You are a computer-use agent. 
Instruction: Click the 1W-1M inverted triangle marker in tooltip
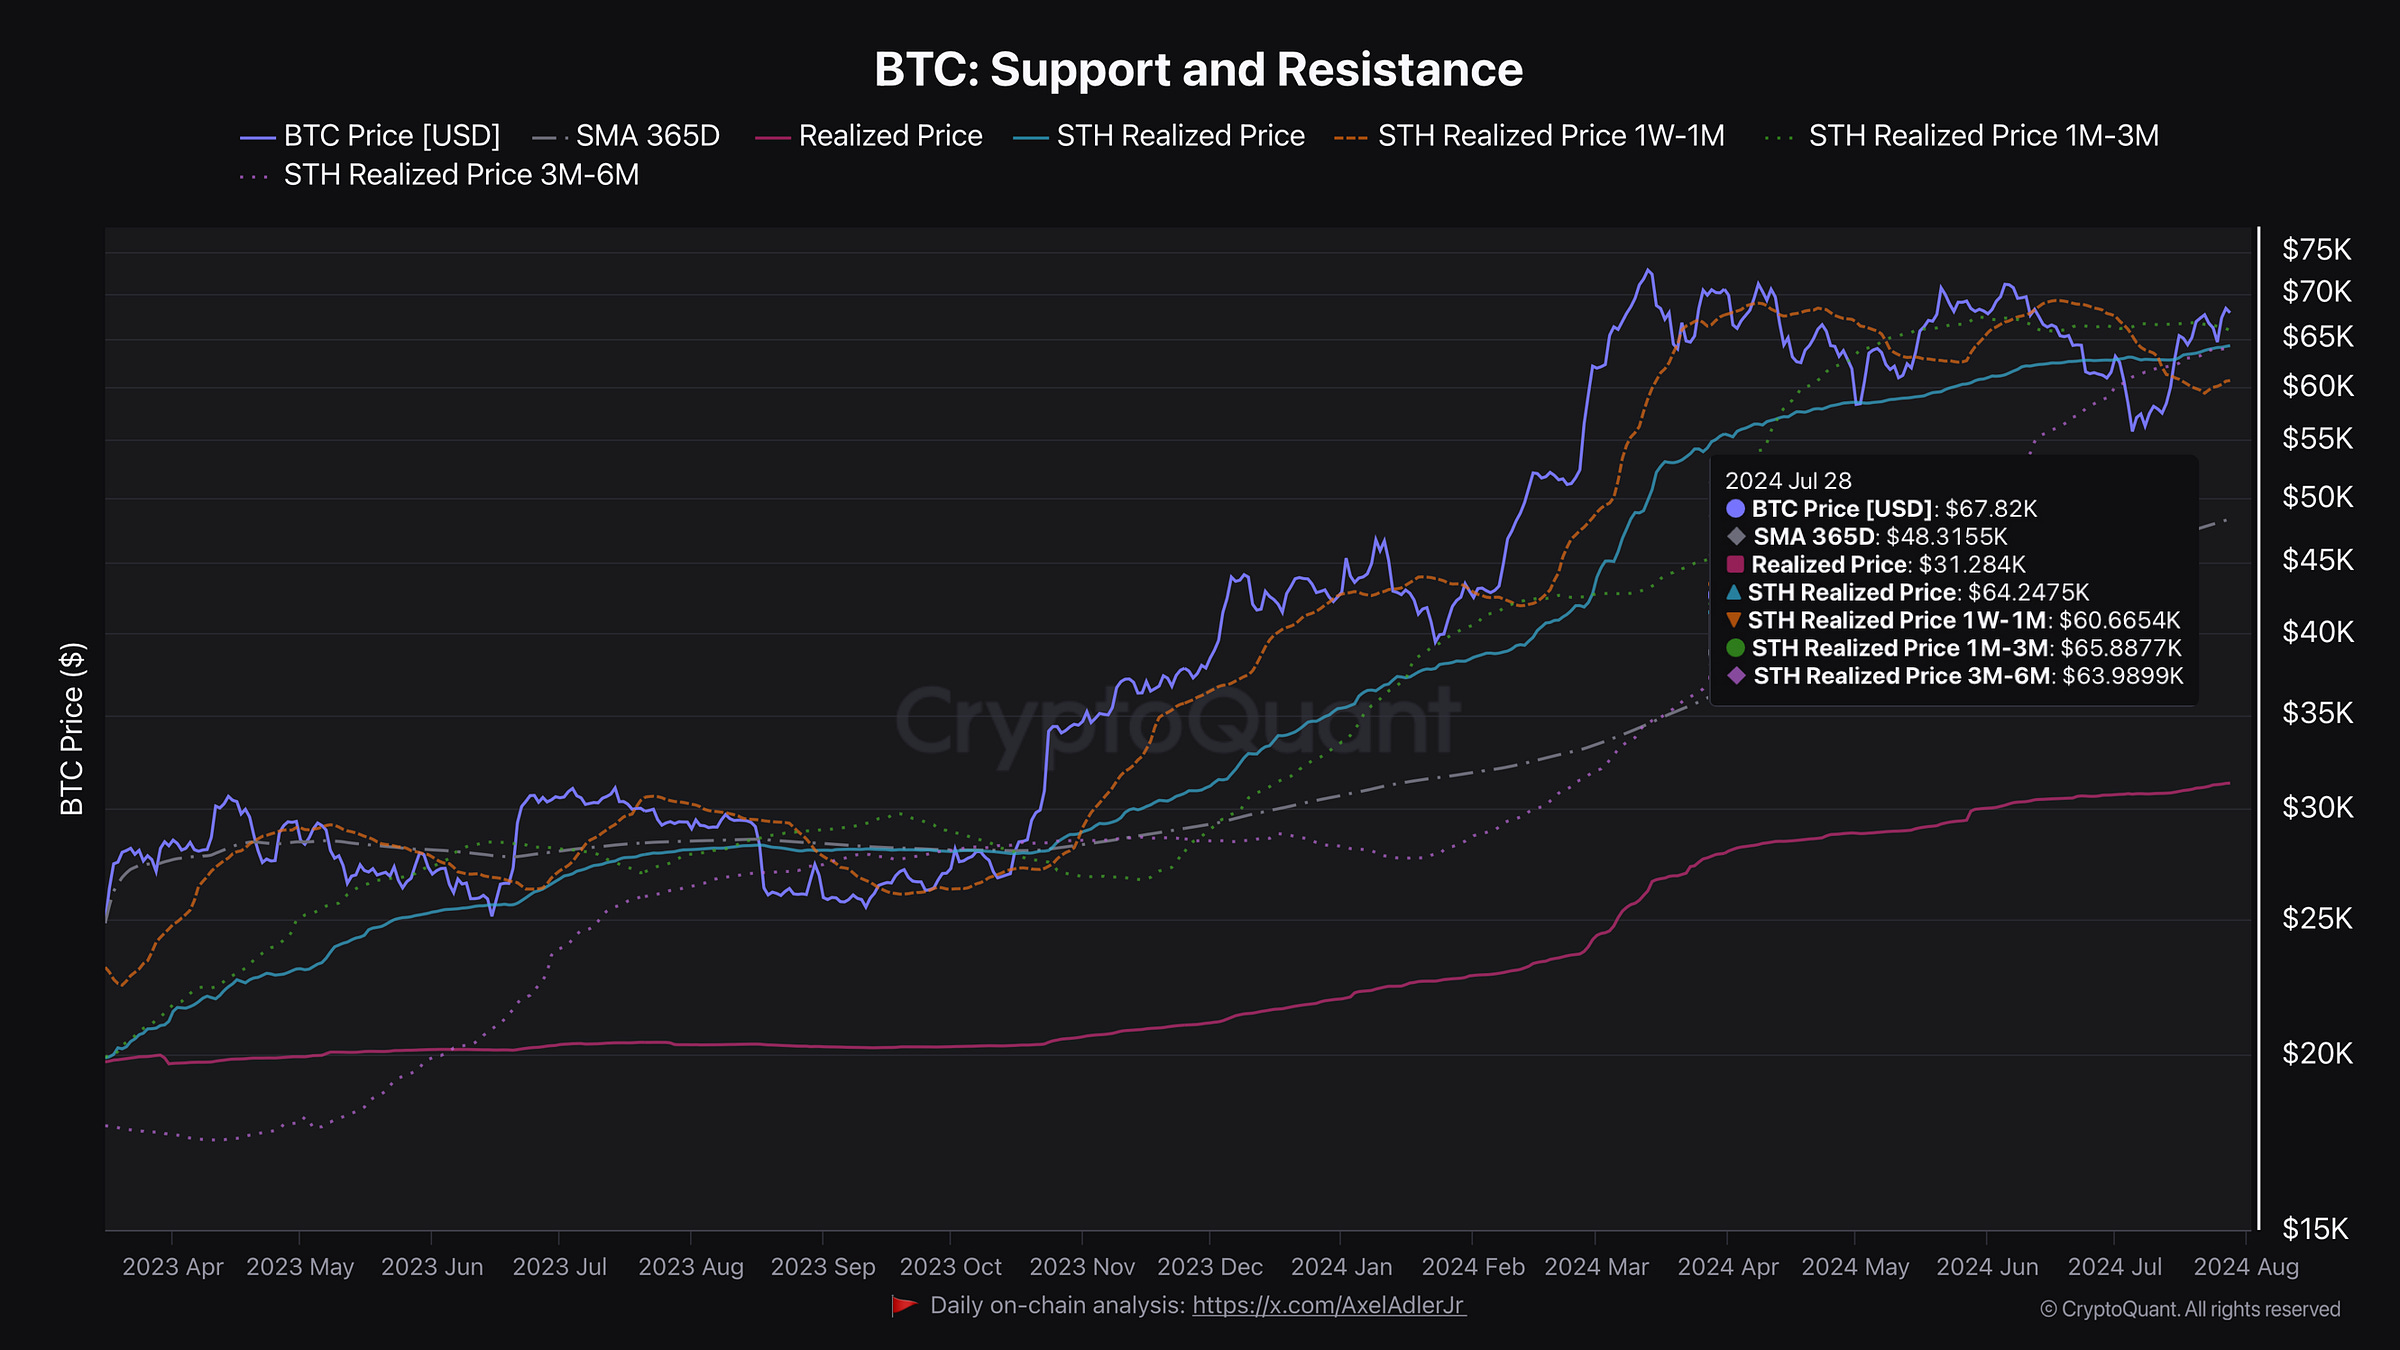point(1734,620)
